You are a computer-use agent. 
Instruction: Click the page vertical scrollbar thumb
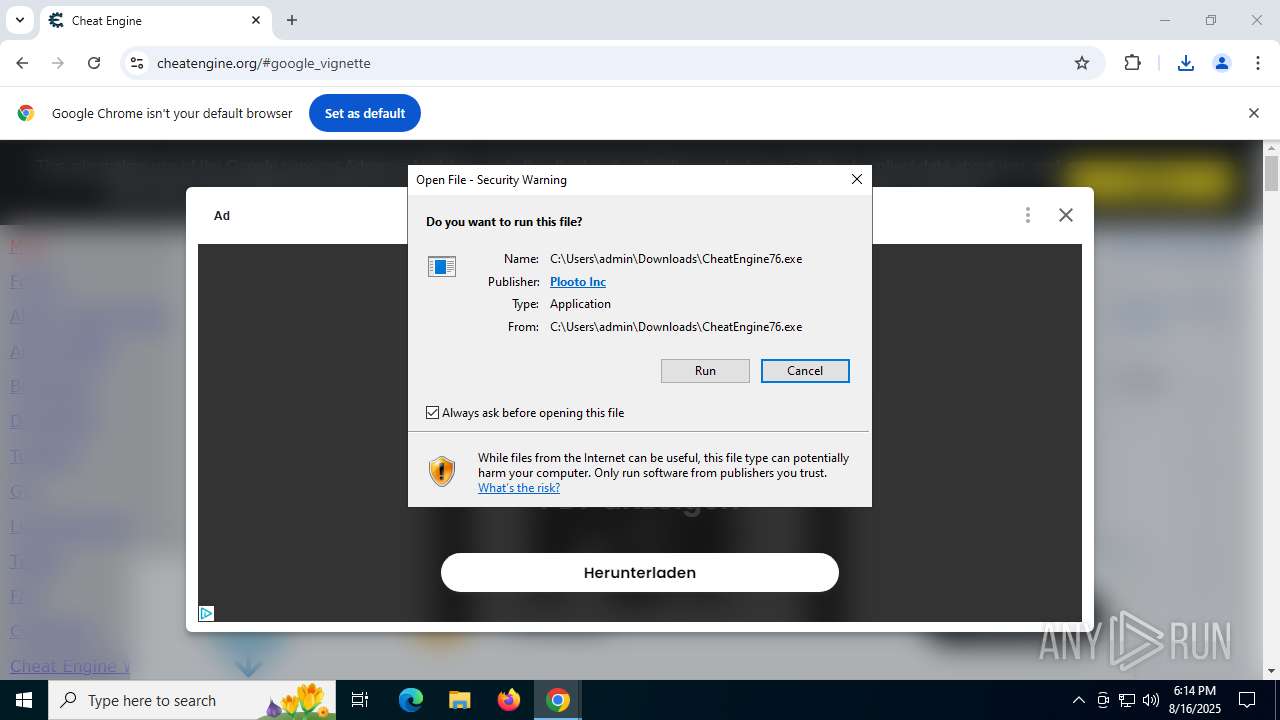pos(1272,172)
